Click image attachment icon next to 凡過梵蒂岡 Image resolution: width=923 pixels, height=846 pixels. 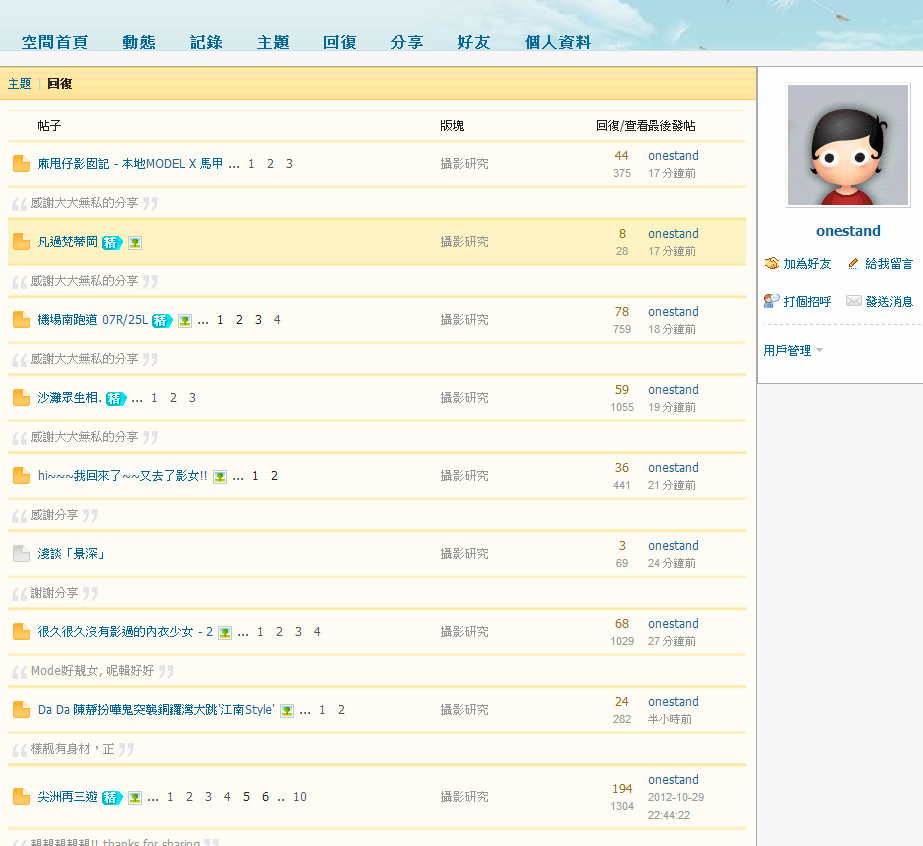point(135,242)
